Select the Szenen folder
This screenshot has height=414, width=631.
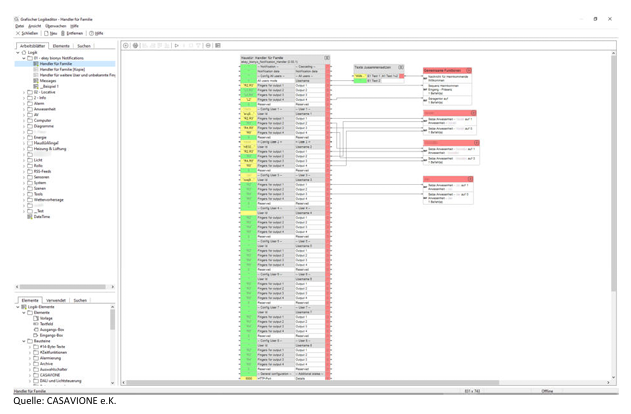39,189
